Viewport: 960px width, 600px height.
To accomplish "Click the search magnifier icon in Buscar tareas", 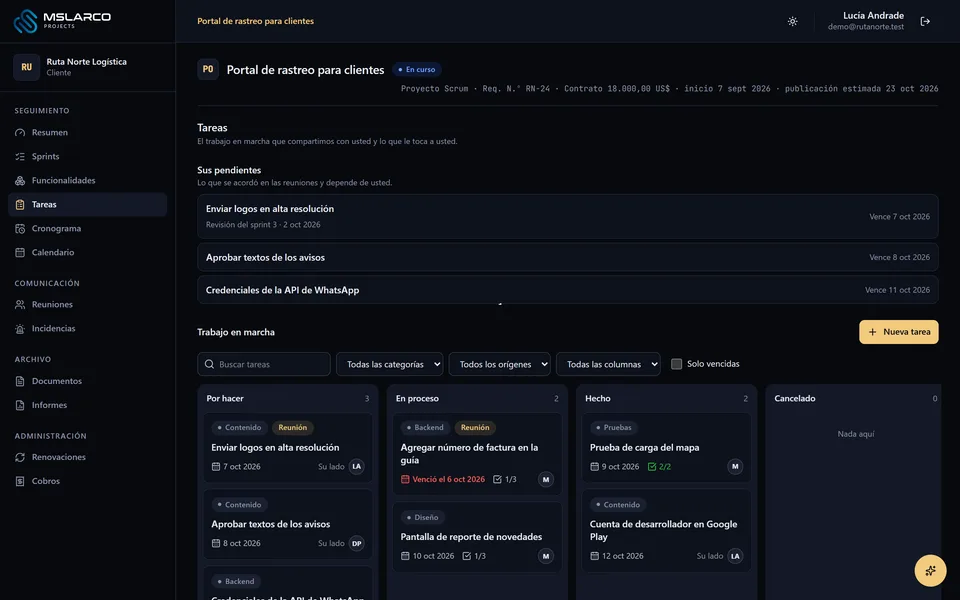I will (x=209, y=364).
